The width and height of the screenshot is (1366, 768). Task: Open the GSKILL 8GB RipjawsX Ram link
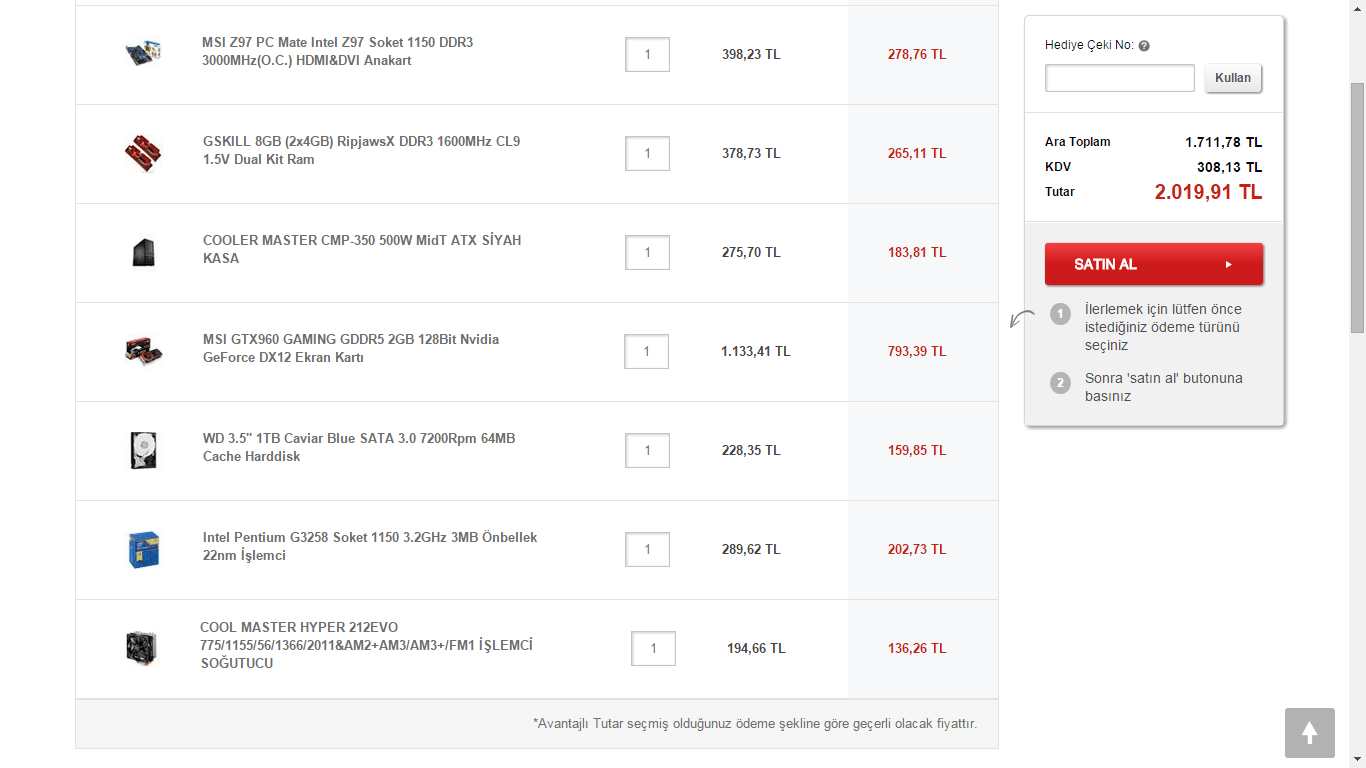tap(361, 151)
